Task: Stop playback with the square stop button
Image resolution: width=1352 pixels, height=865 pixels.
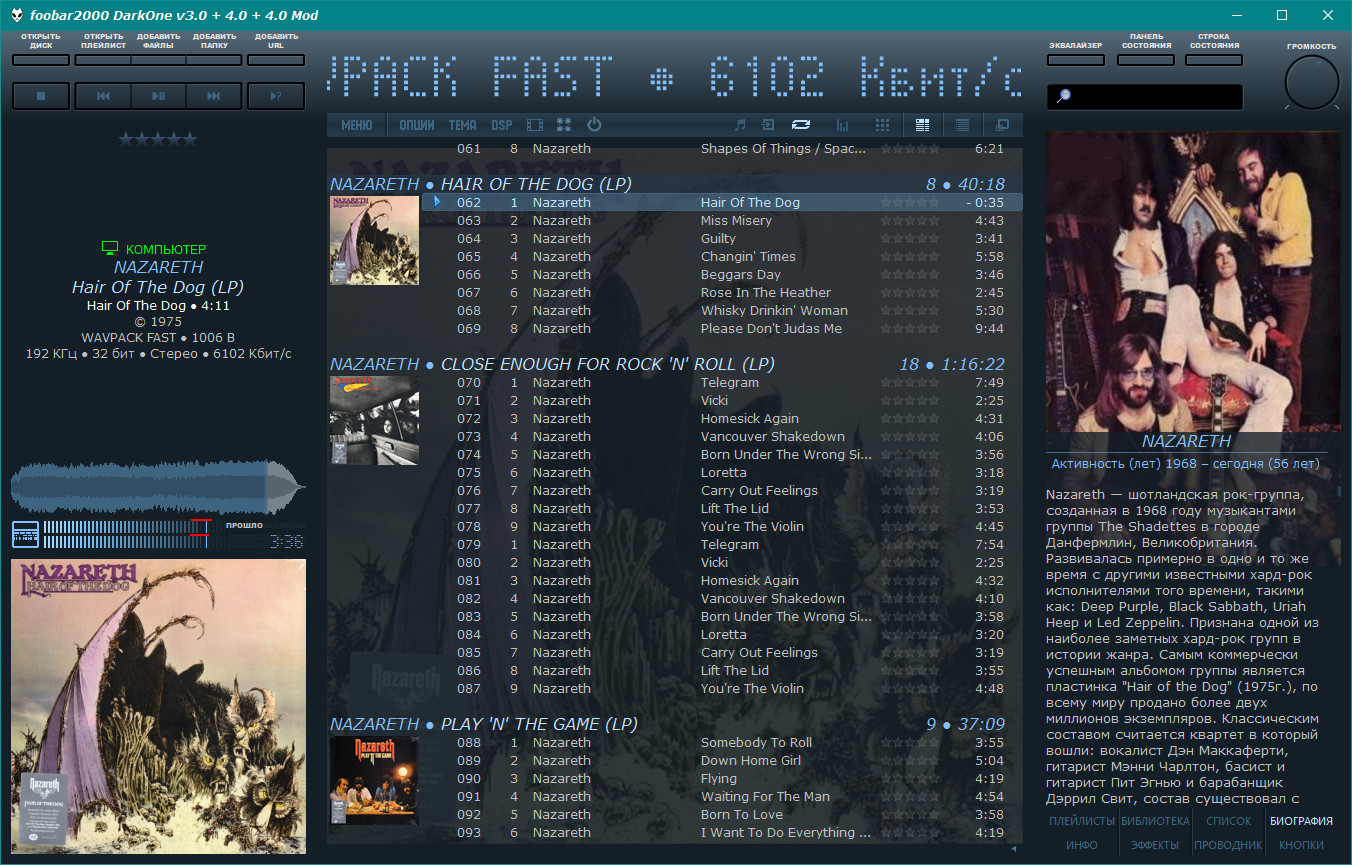Action: click(x=41, y=96)
